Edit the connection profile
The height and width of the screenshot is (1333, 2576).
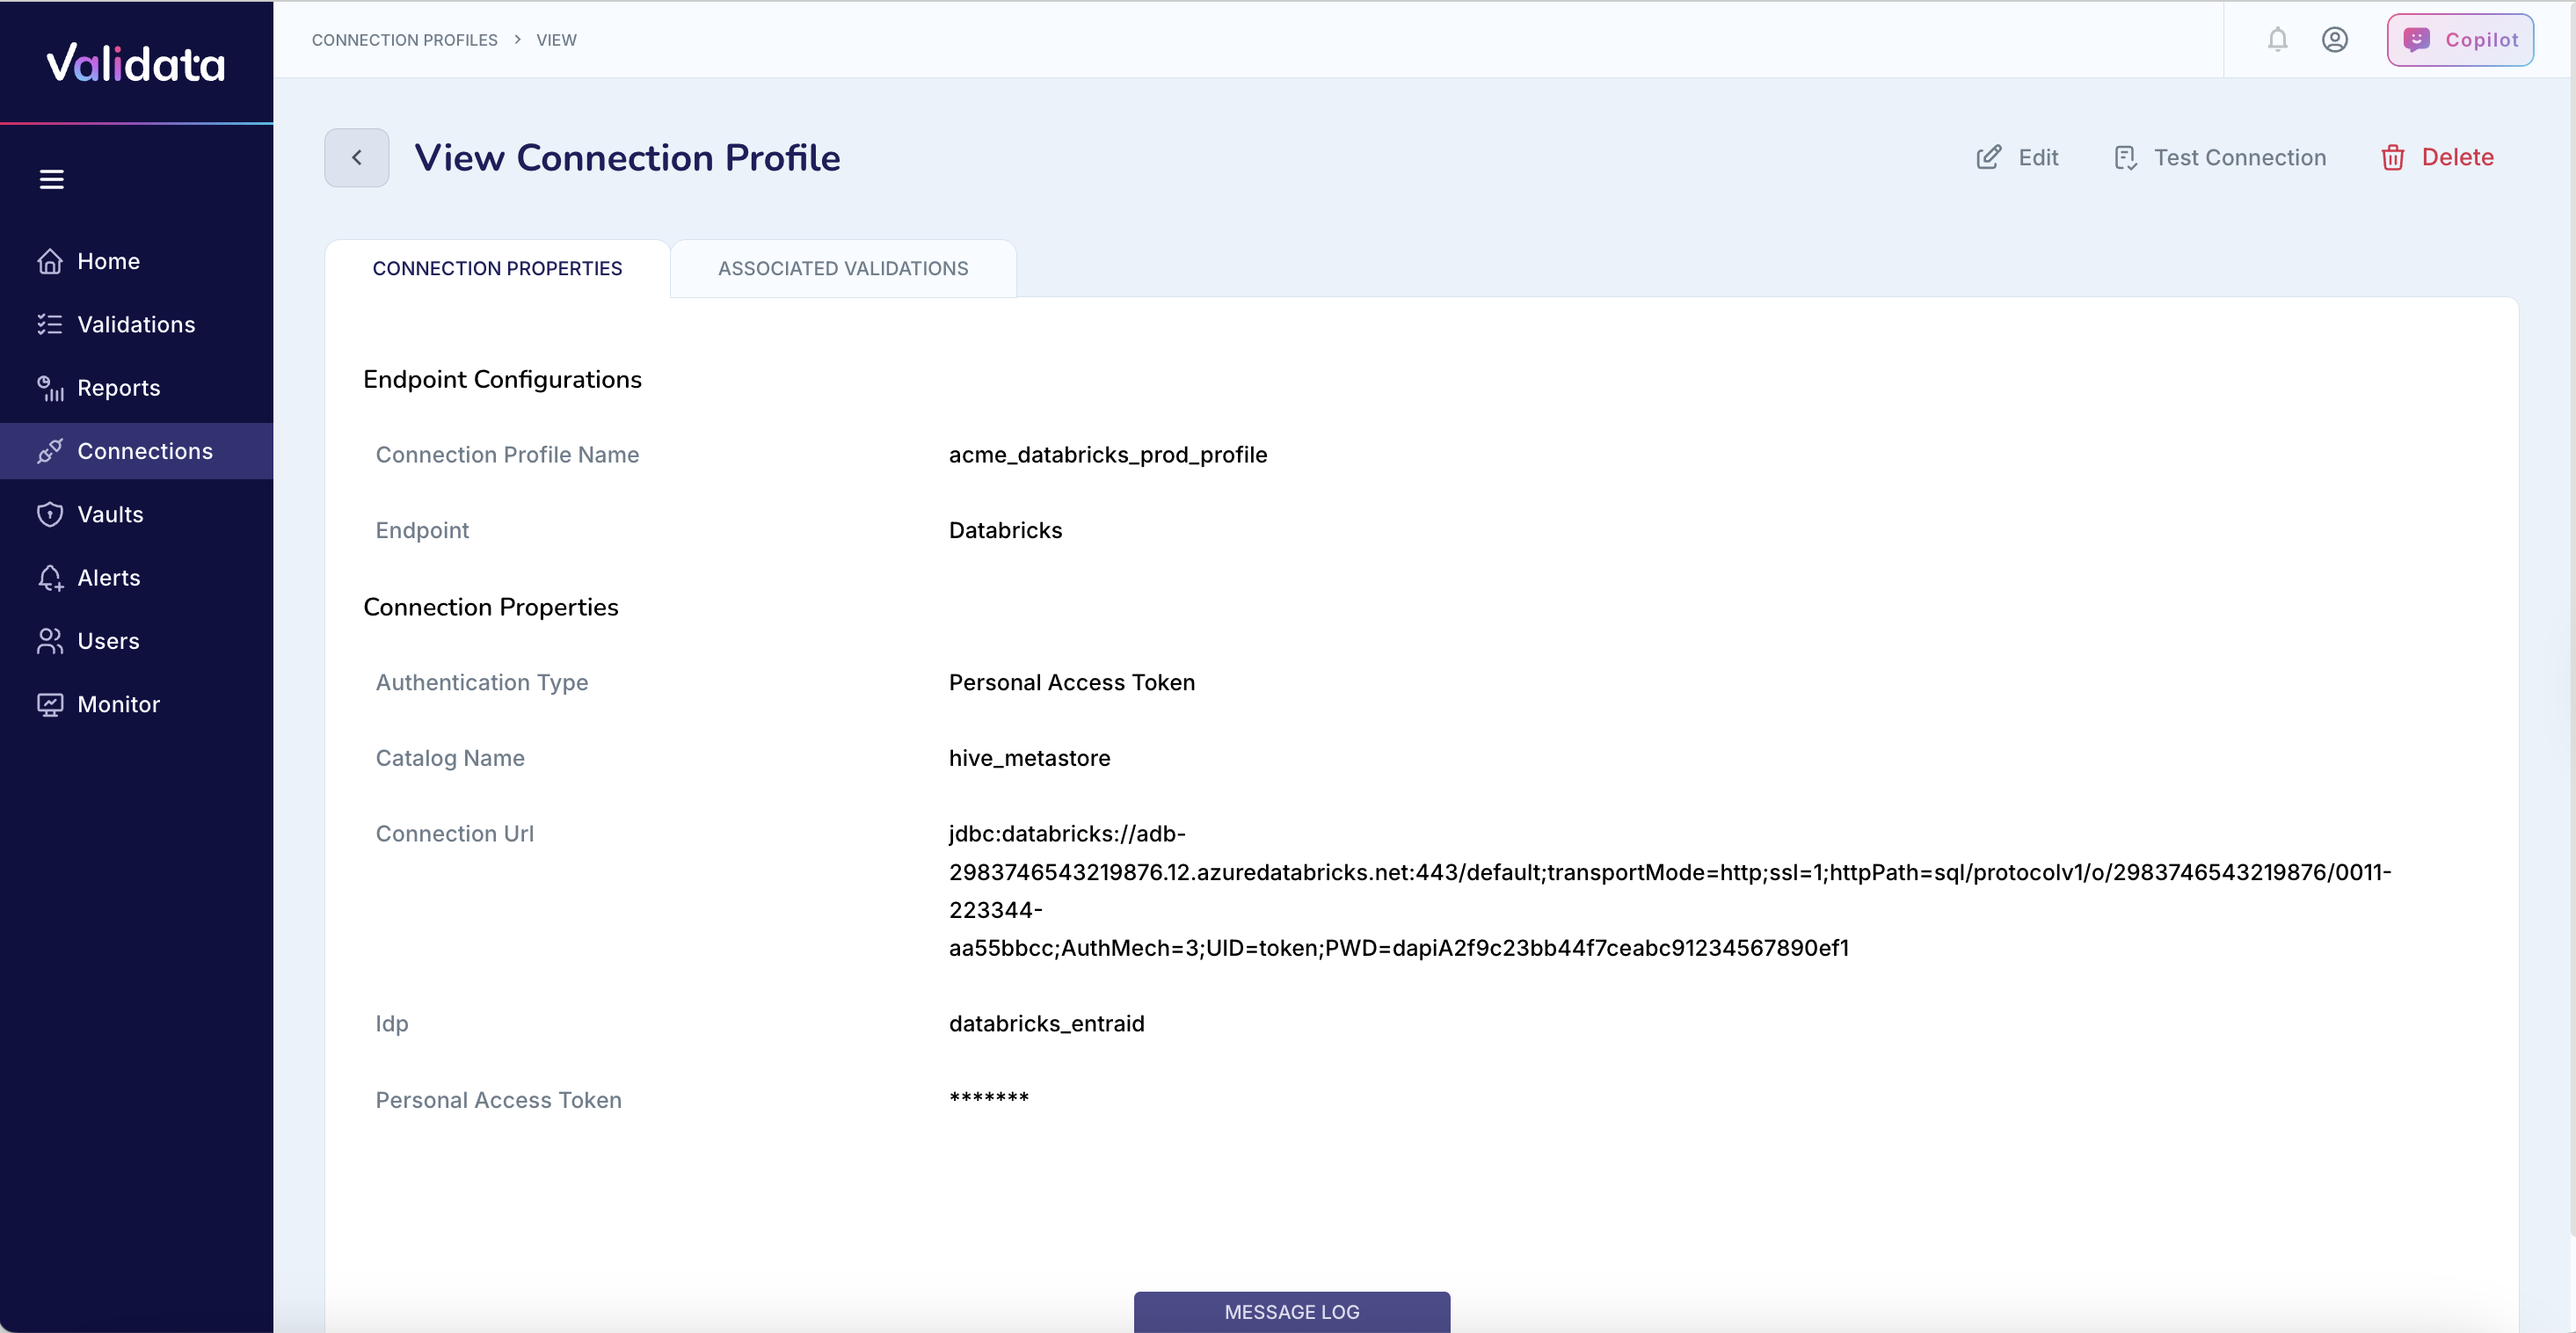[x=2017, y=157]
